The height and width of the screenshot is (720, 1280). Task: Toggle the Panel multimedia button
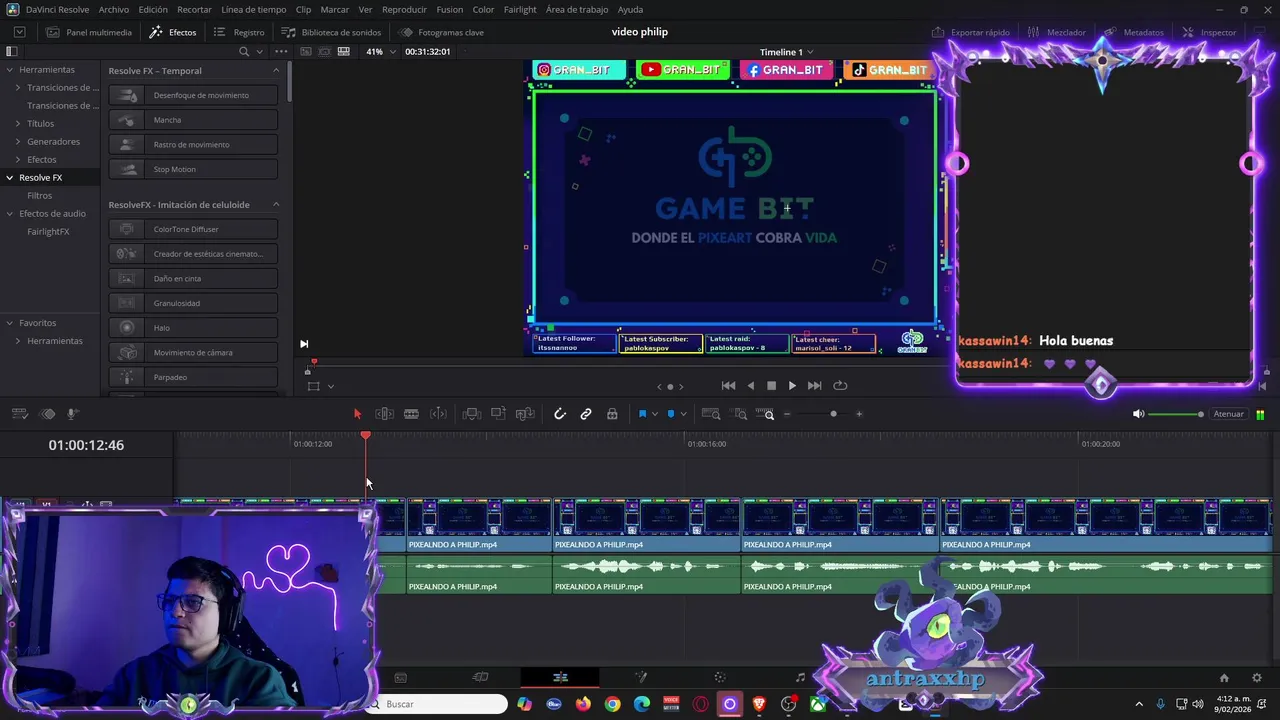[x=89, y=32]
